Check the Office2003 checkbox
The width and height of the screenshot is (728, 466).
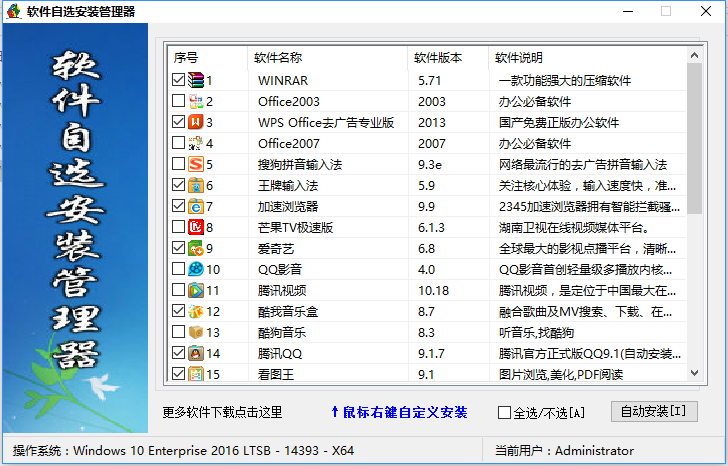178,100
